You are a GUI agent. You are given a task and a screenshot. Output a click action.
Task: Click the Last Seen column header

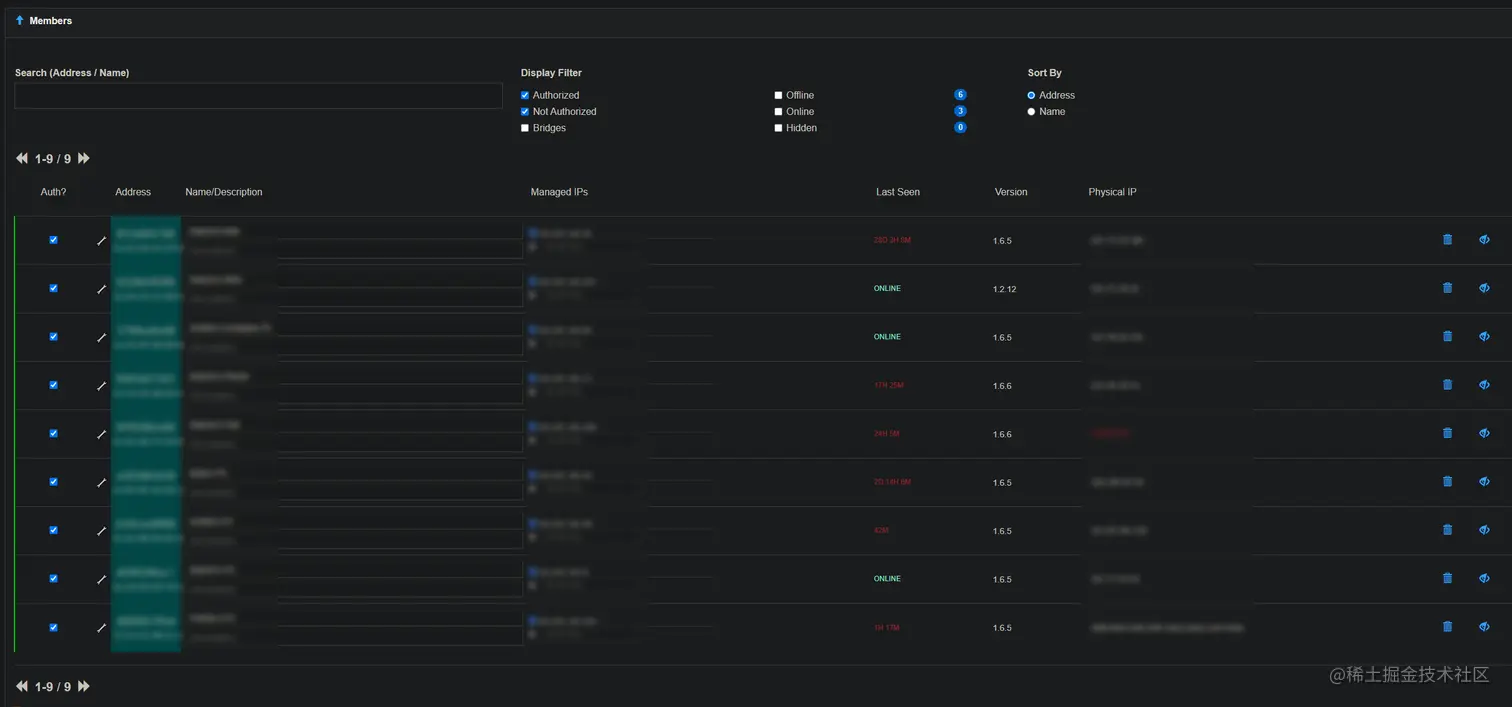[x=898, y=192]
